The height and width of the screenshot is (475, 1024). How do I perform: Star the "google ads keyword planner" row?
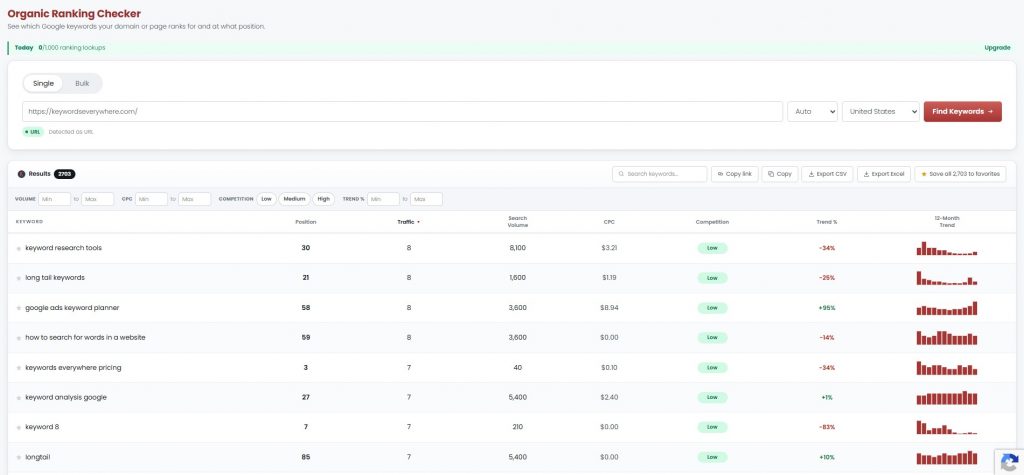tap(19, 308)
